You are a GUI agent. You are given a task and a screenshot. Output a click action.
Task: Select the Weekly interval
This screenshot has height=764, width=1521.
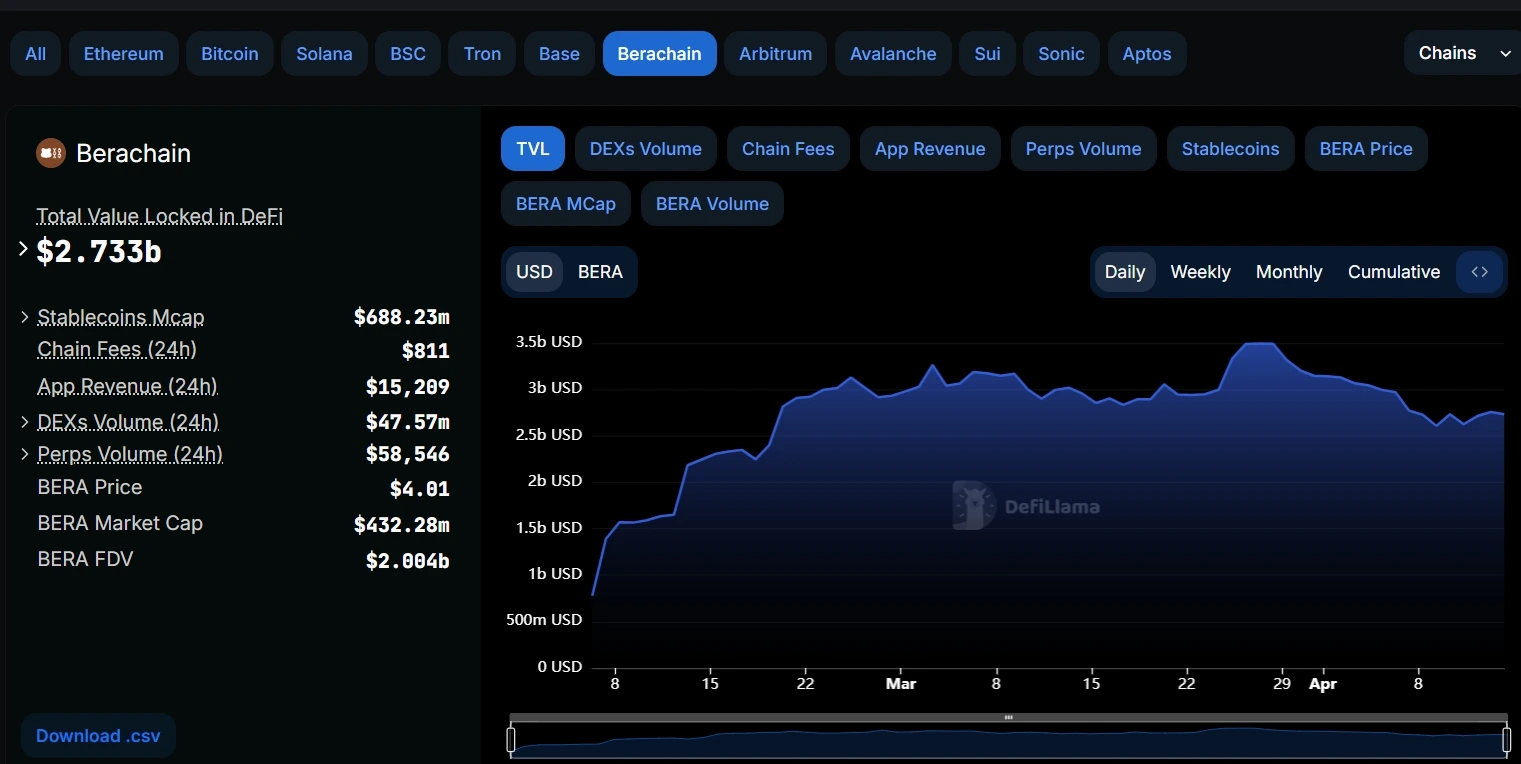coord(1200,272)
